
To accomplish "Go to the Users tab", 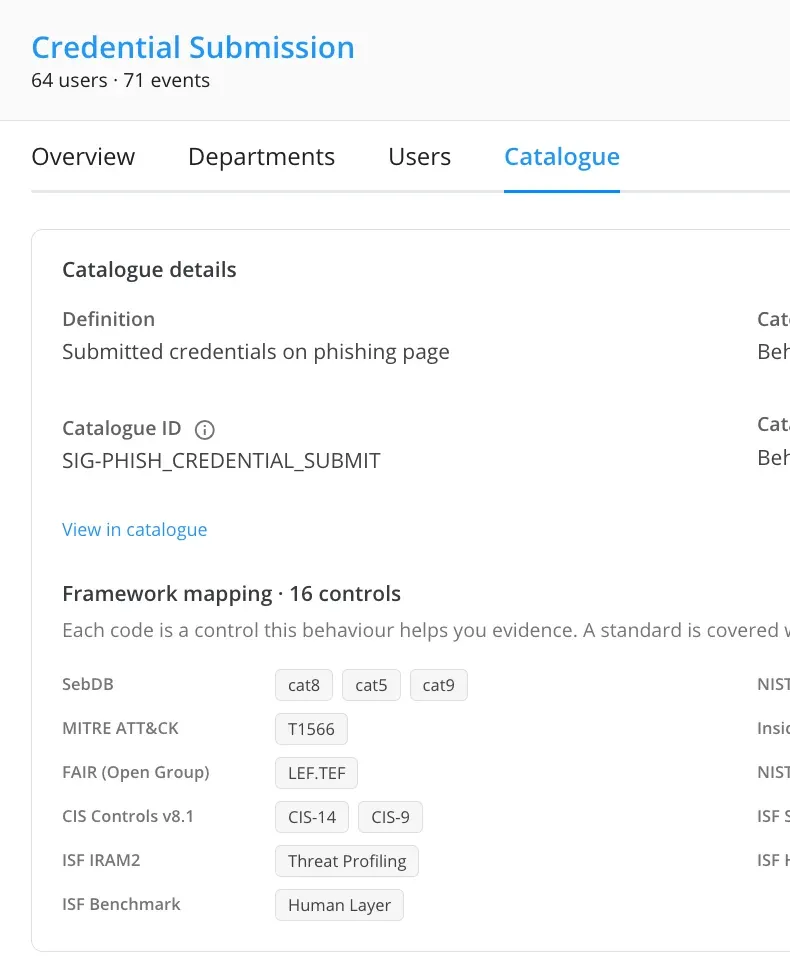I will click(x=420, y=157).
